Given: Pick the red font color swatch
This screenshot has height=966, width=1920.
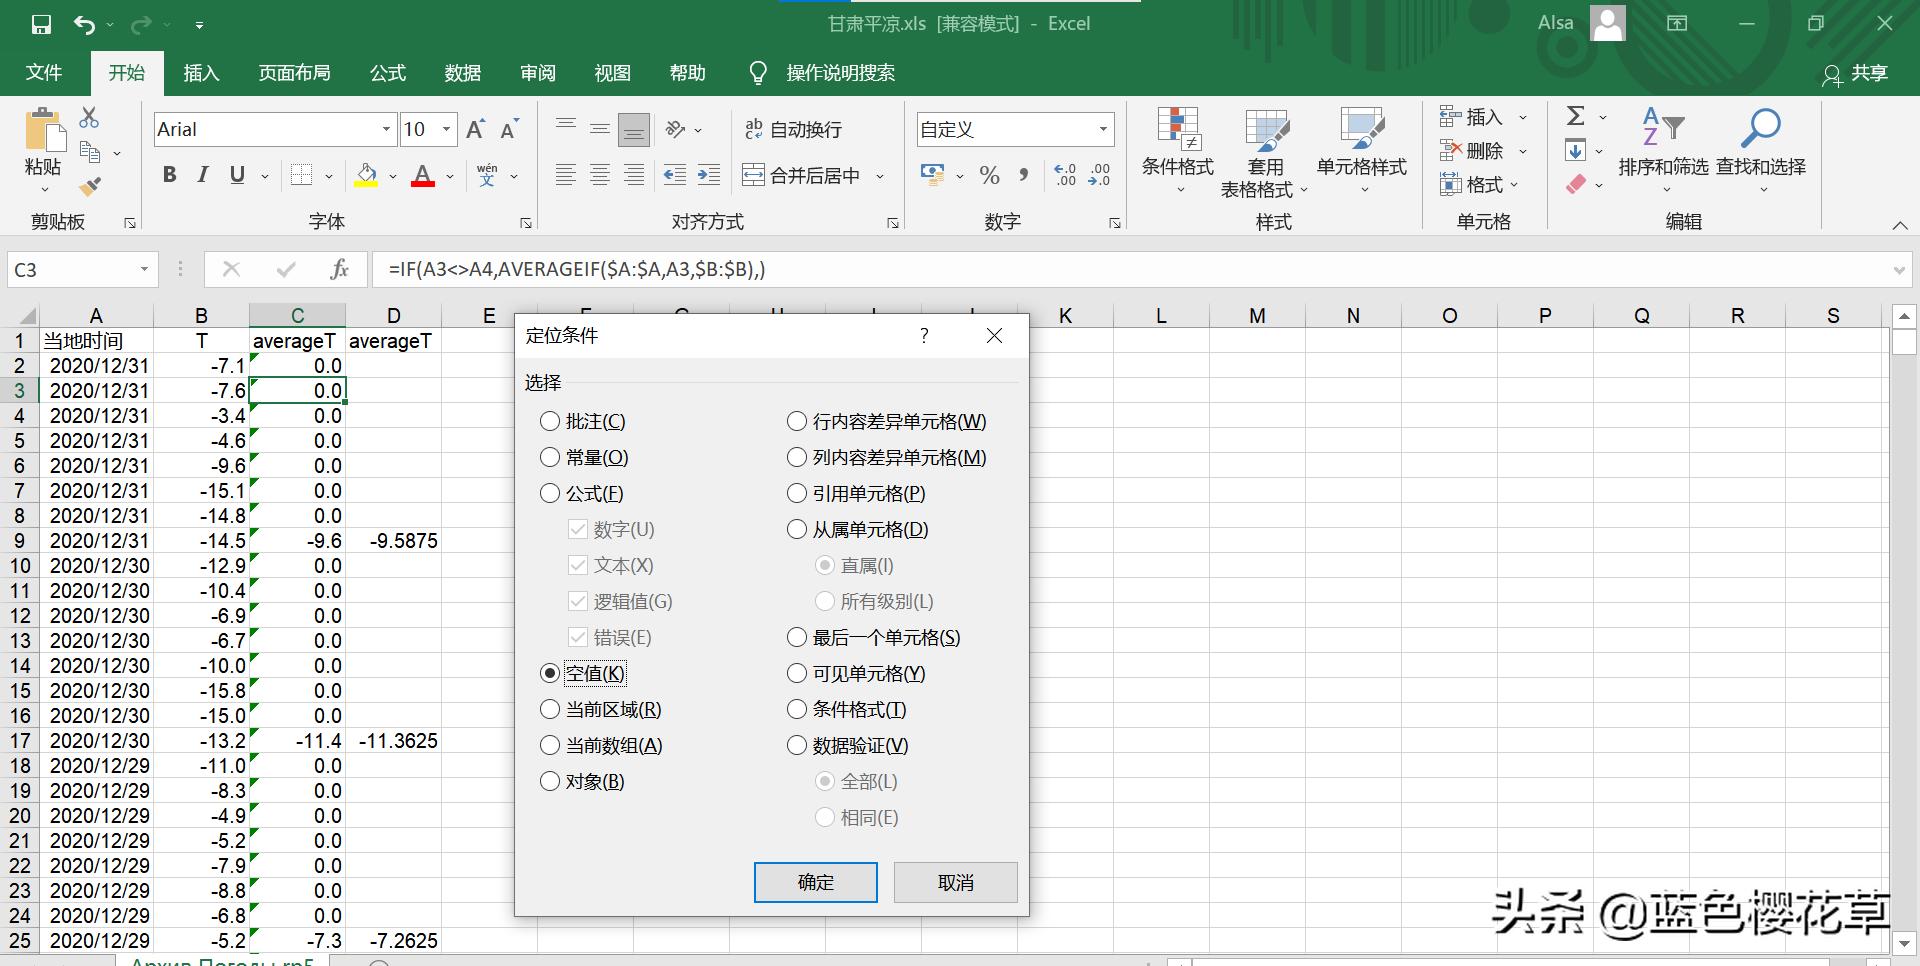Looking at the screenshot, I should [x=423, y=183].
